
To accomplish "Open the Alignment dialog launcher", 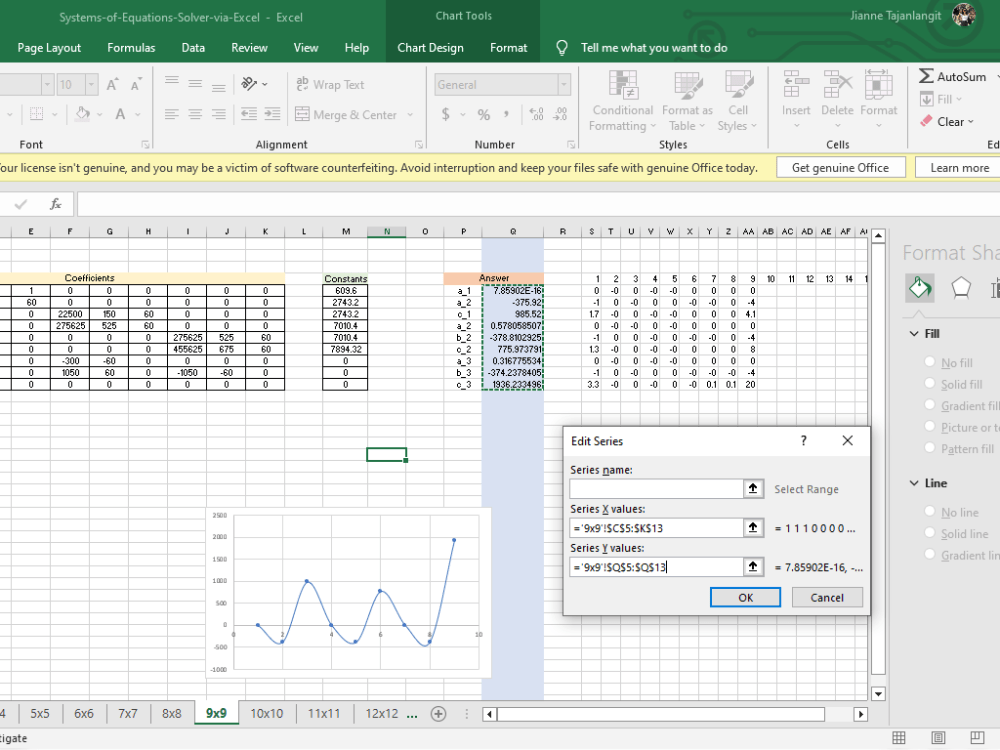I will point(419,145).
